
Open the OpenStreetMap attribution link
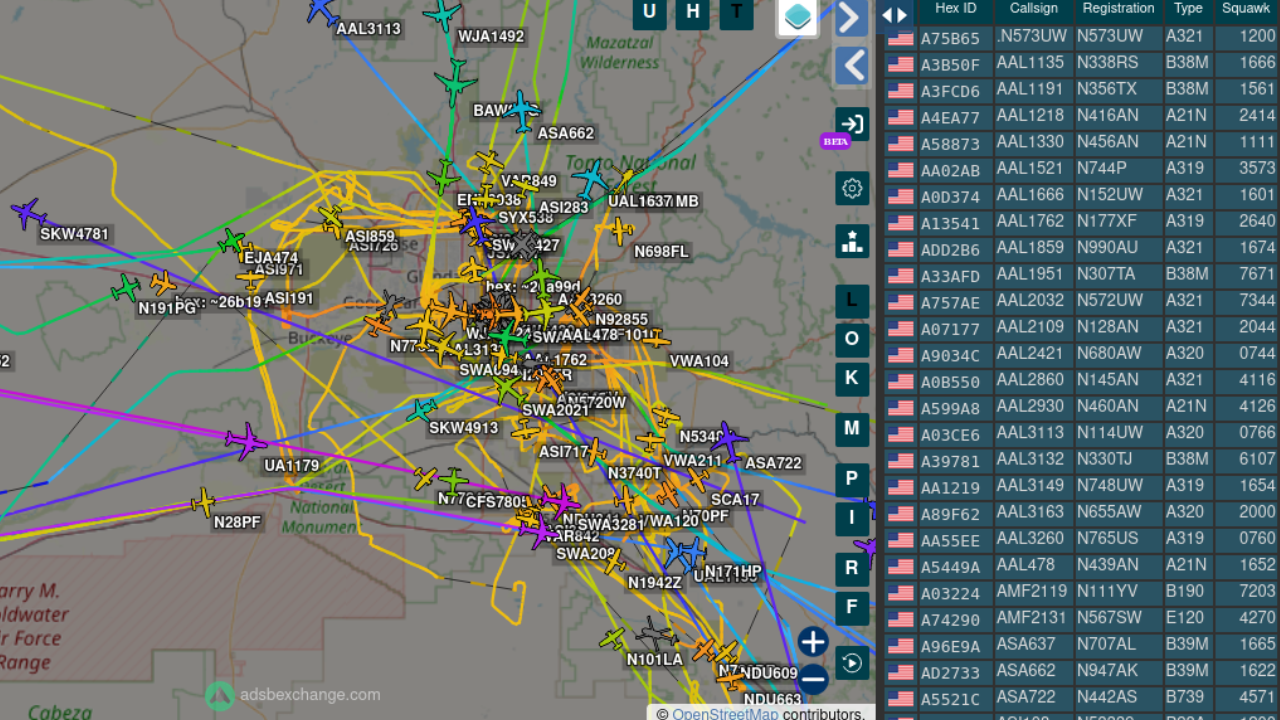click(x=725, y=713)
